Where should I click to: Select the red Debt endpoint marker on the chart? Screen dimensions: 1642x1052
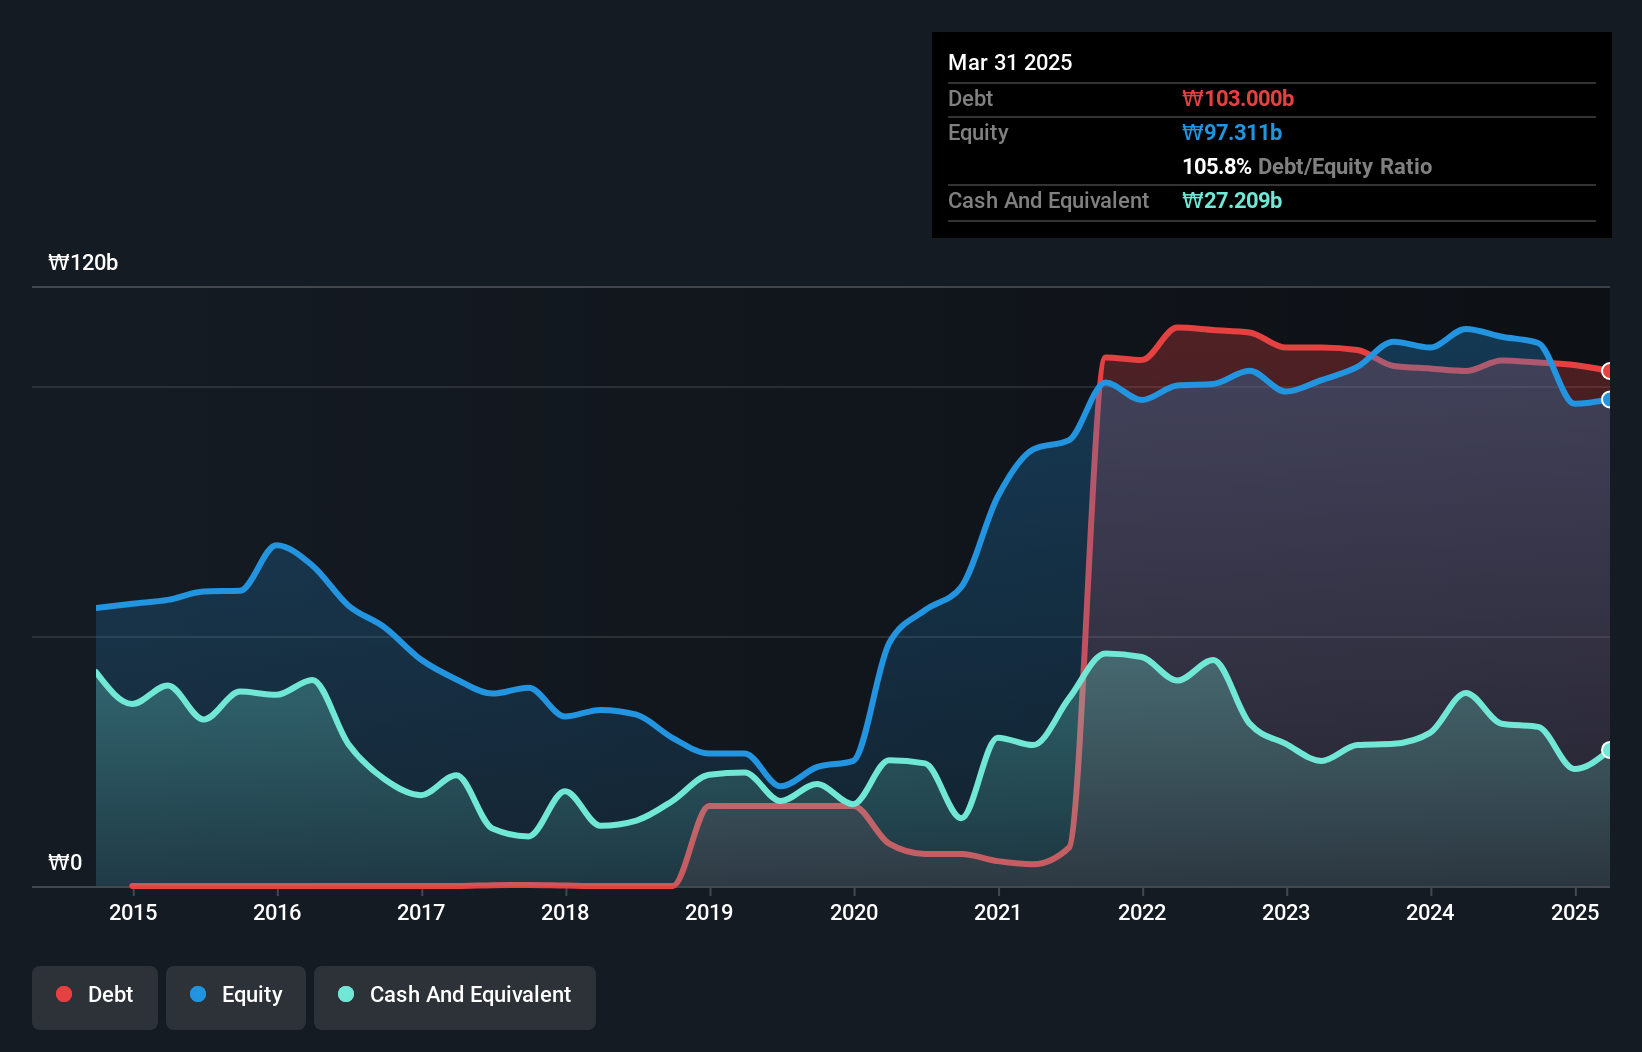point(1608,371)
